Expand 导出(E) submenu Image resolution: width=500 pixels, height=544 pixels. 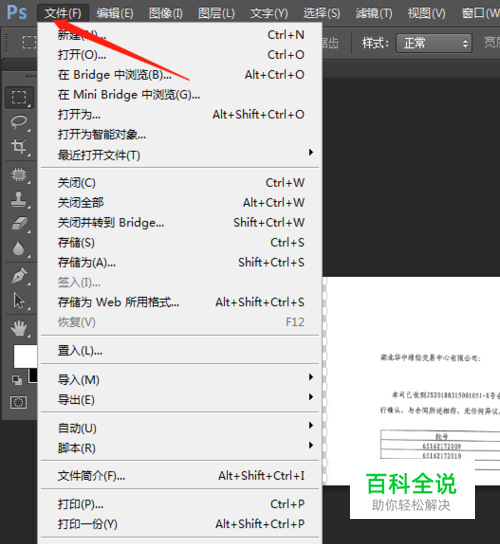tap(180, 400)
